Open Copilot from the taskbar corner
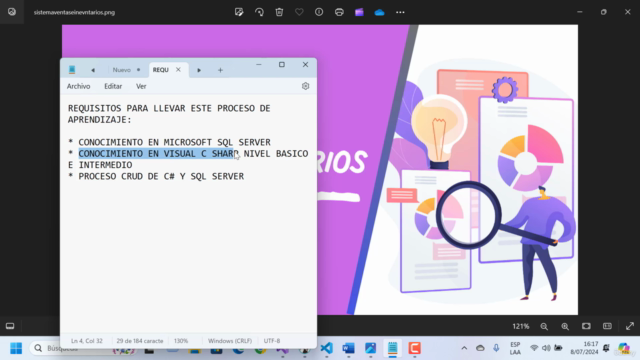The image size is (640, 360). coord(624,348)
